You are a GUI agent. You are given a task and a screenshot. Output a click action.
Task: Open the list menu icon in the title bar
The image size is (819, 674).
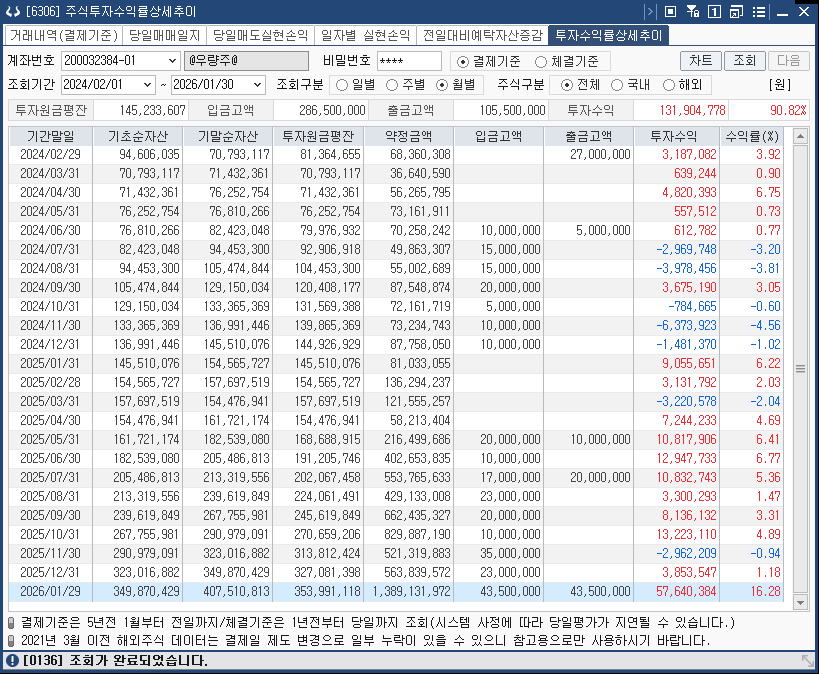point(759,11)
